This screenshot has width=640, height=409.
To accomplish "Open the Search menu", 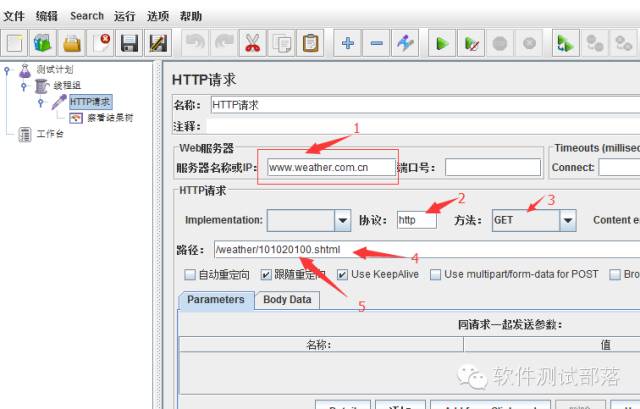I will click(87, 16).
